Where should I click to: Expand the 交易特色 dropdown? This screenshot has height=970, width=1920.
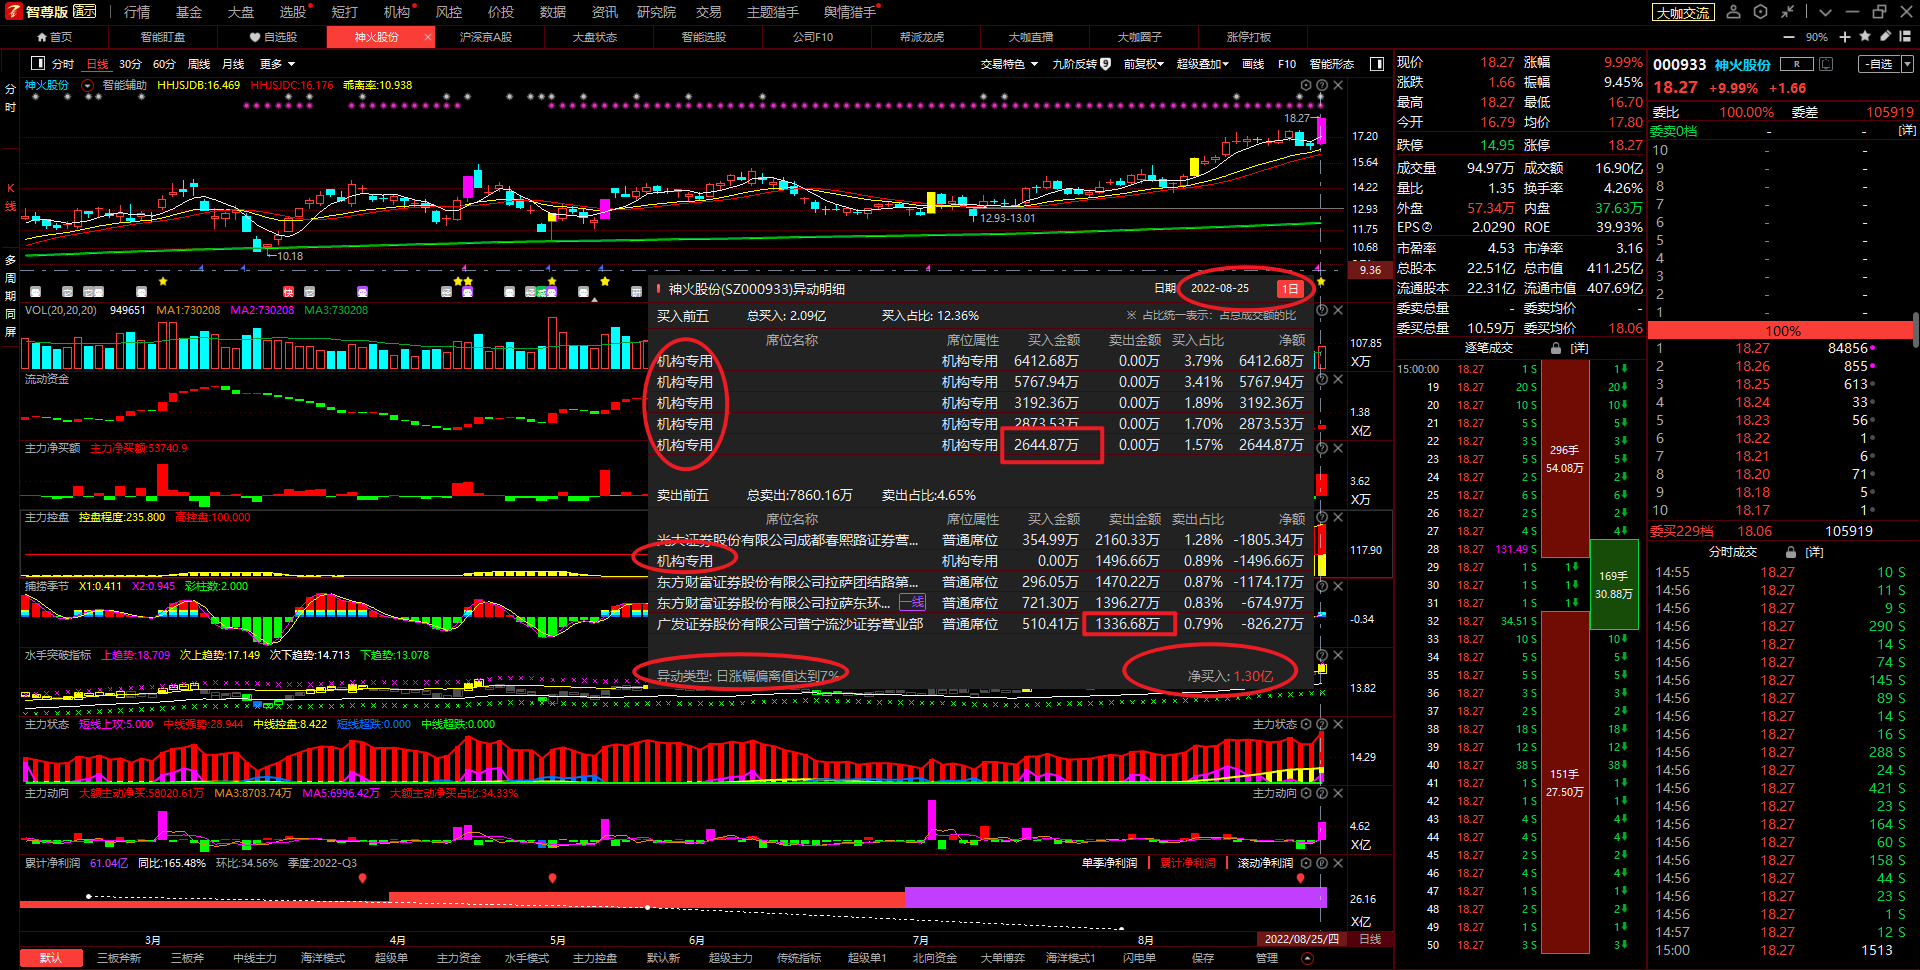point(1008,64)
